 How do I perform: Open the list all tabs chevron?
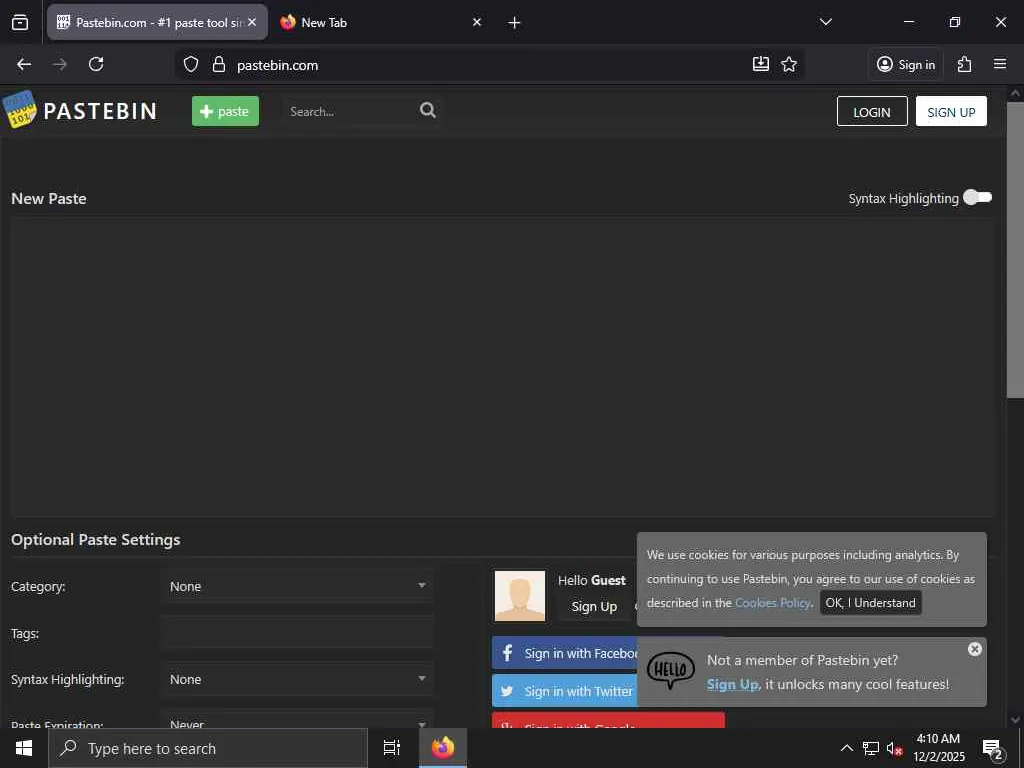[825, 22]
